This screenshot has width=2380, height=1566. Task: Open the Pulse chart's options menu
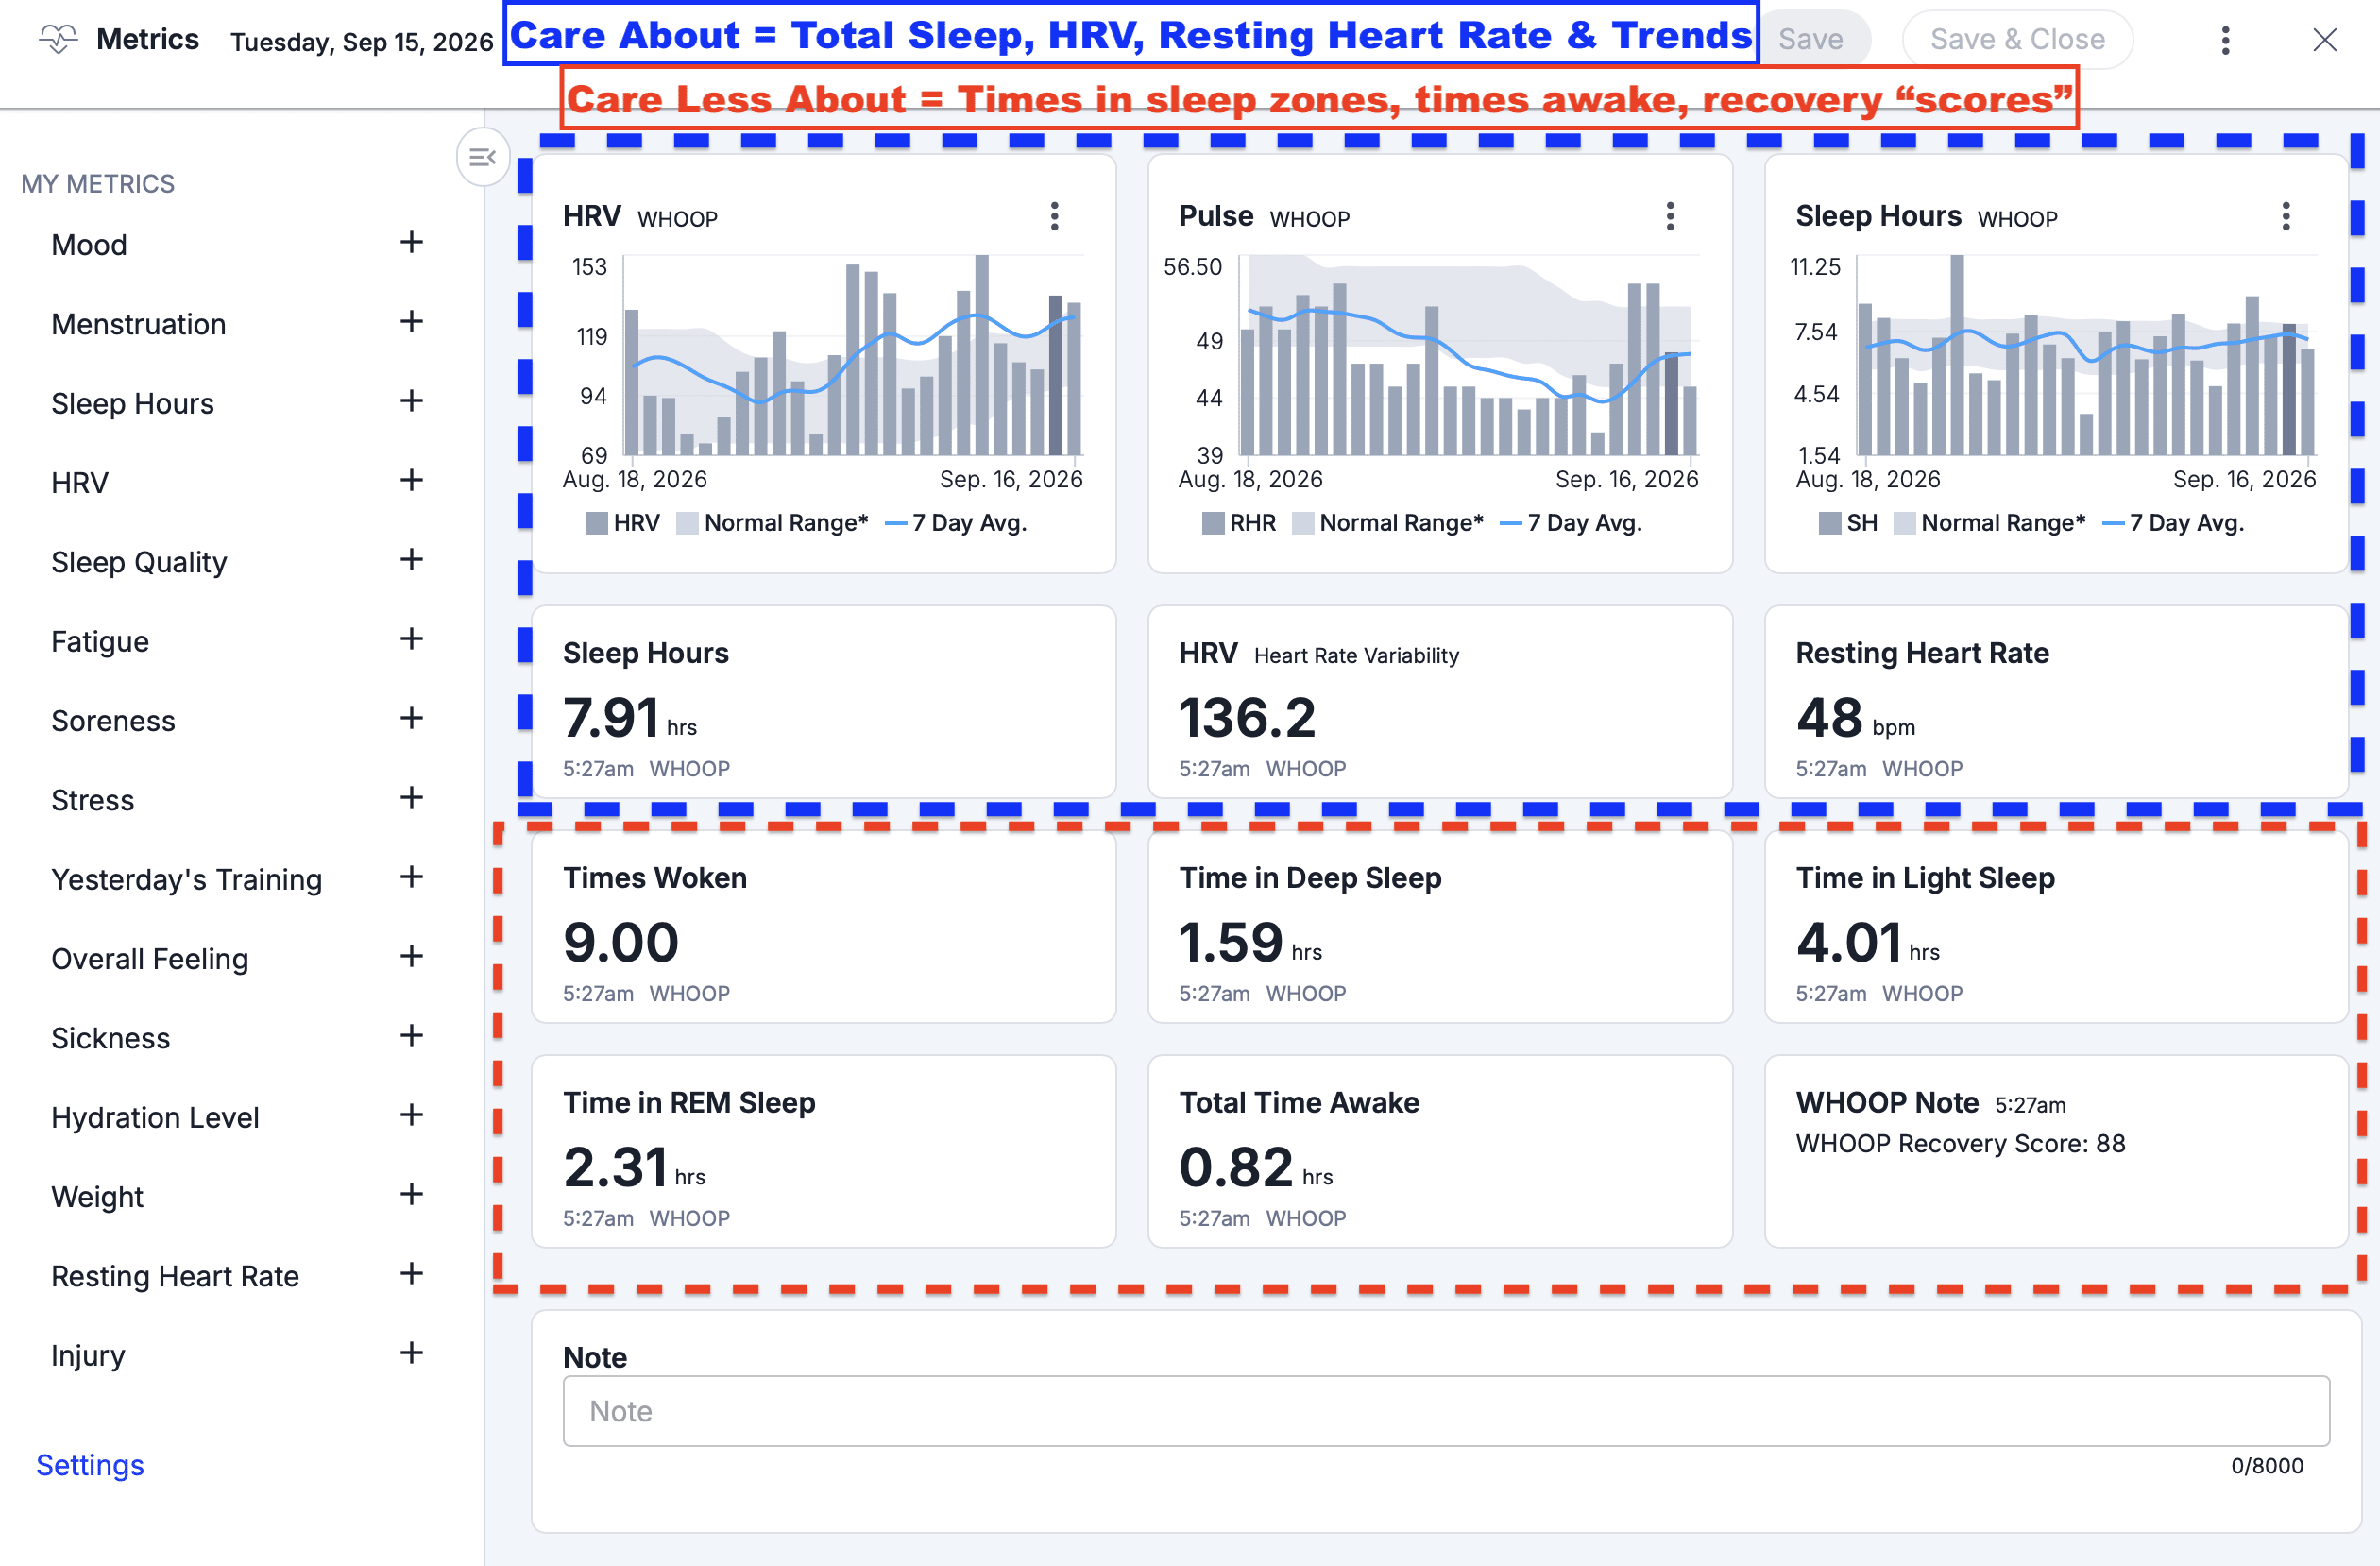[x=1670, y=216]
